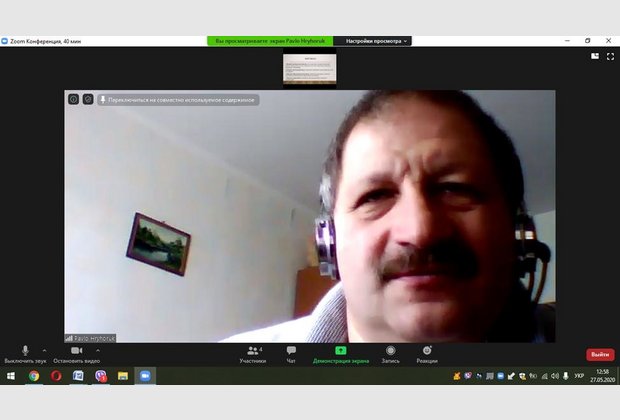The height and width of the screenshot is (420, 620).
Task: Minimize the Zoom conference window
Action: point(567,41)
